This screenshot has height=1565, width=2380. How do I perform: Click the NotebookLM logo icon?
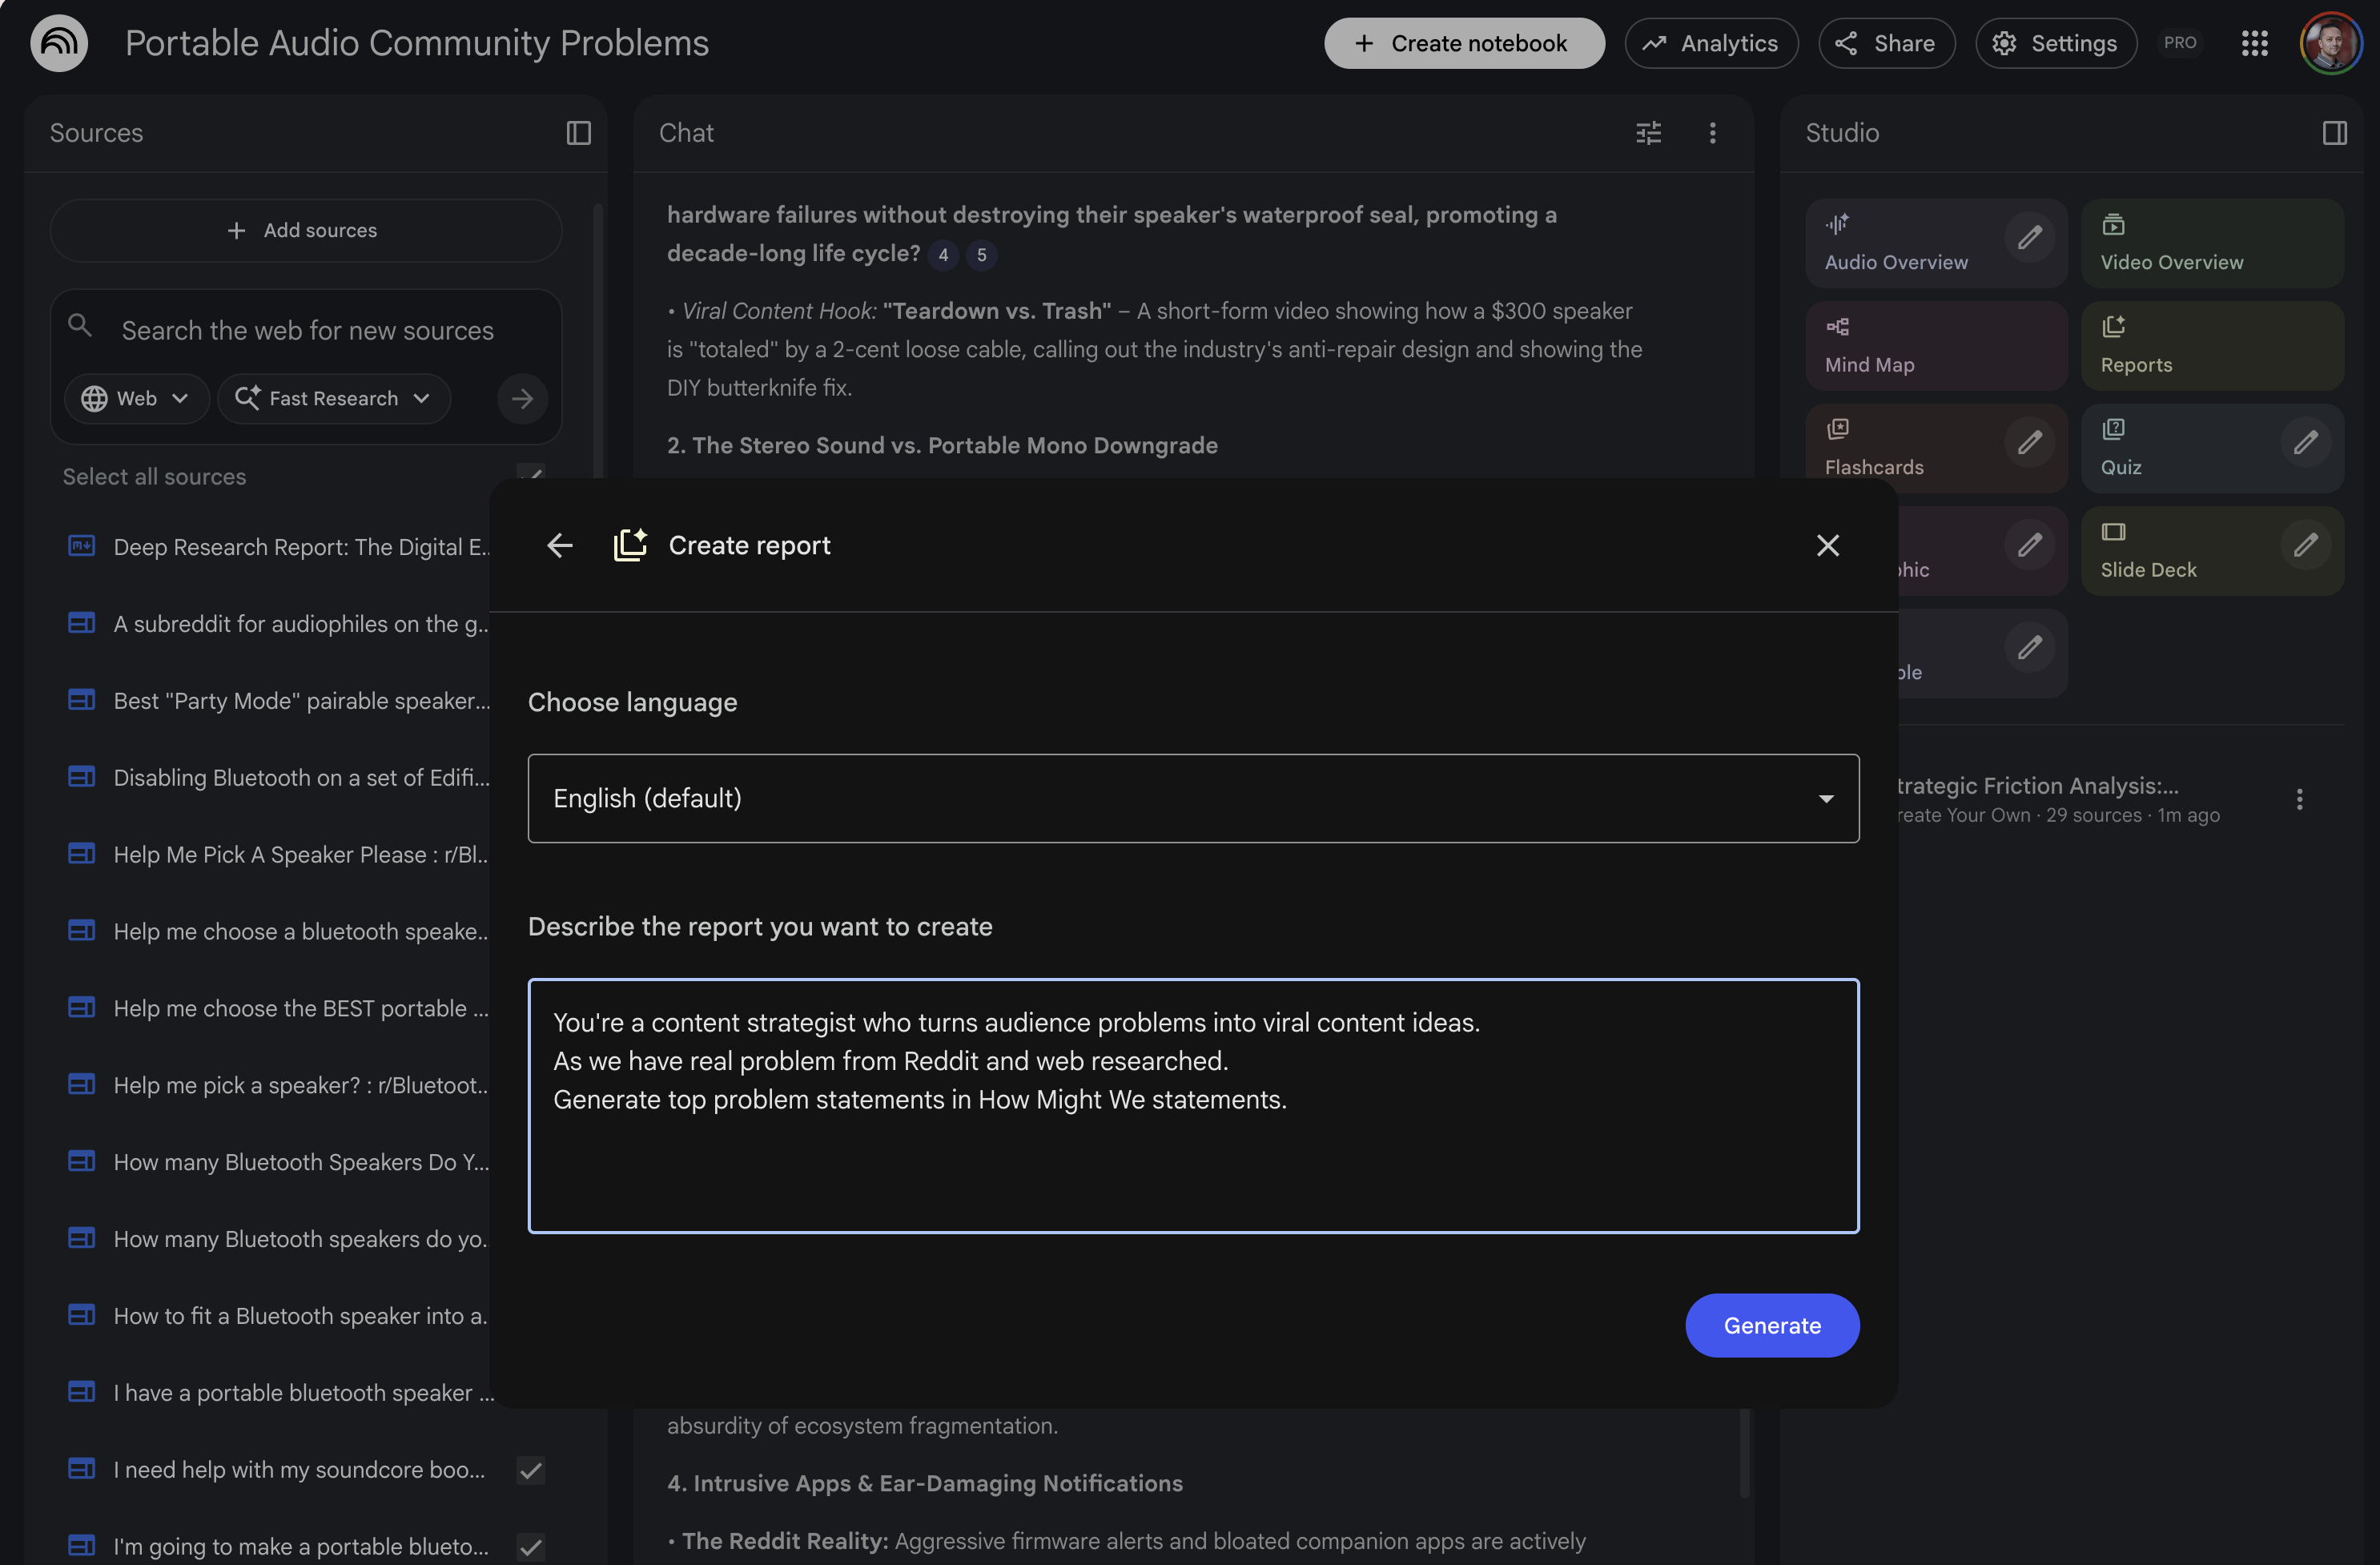click(59, 43)
